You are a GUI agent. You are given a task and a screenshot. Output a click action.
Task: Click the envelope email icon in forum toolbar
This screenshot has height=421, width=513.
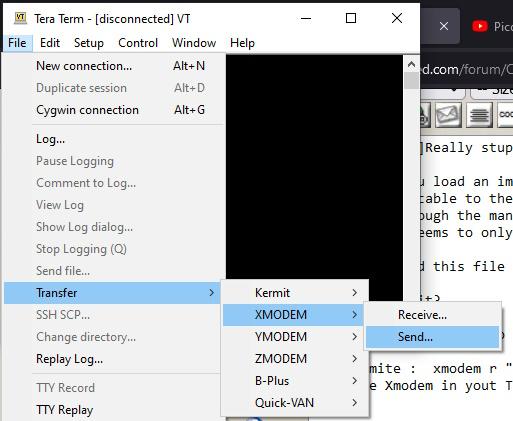[447, 114]
